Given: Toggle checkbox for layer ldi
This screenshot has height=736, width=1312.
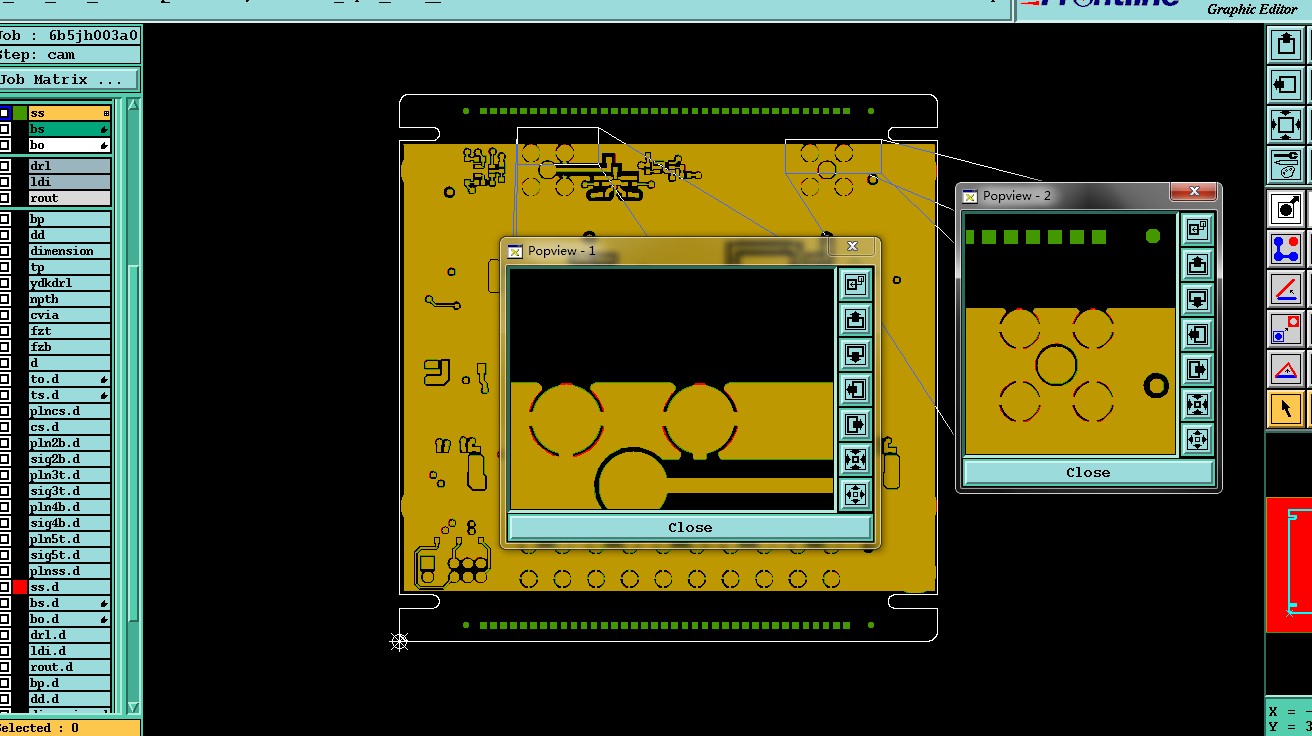Looking at the screenshot, I should [5, 182].
